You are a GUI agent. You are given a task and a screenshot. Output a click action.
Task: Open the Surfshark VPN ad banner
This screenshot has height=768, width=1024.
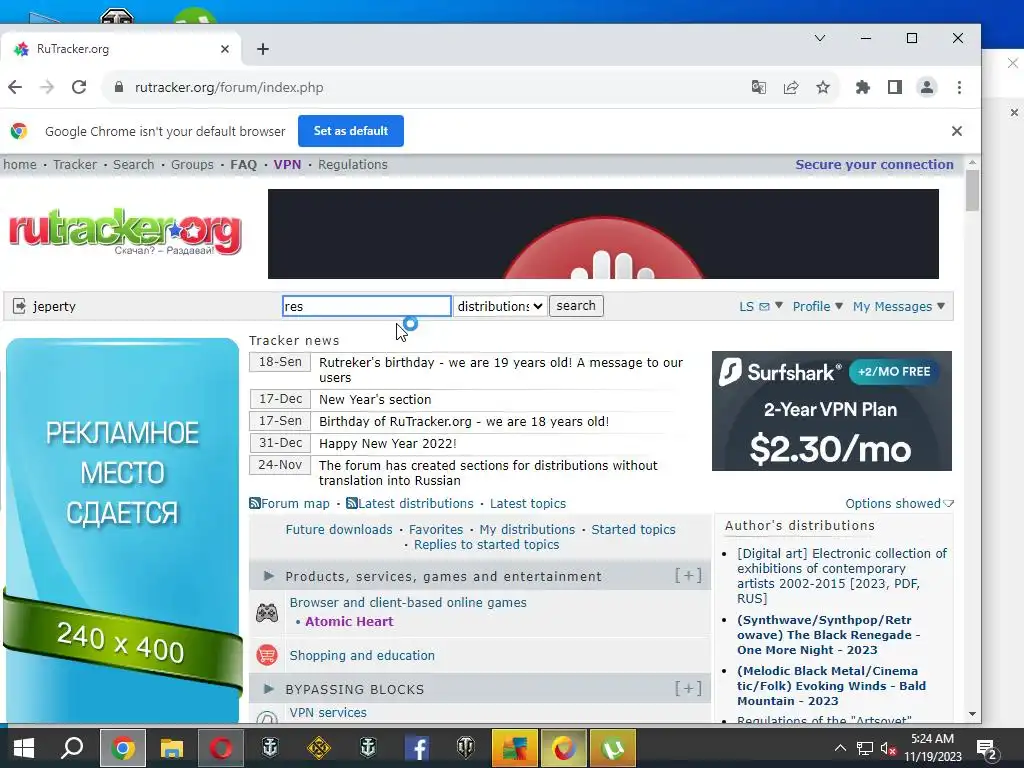(x=831, y=411)
